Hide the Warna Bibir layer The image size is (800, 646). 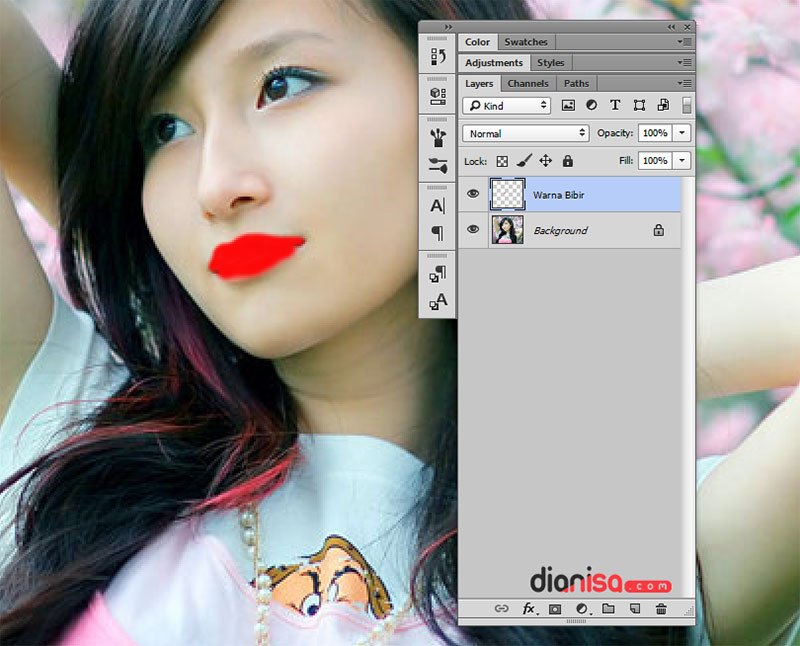click(x=472, y=194)
